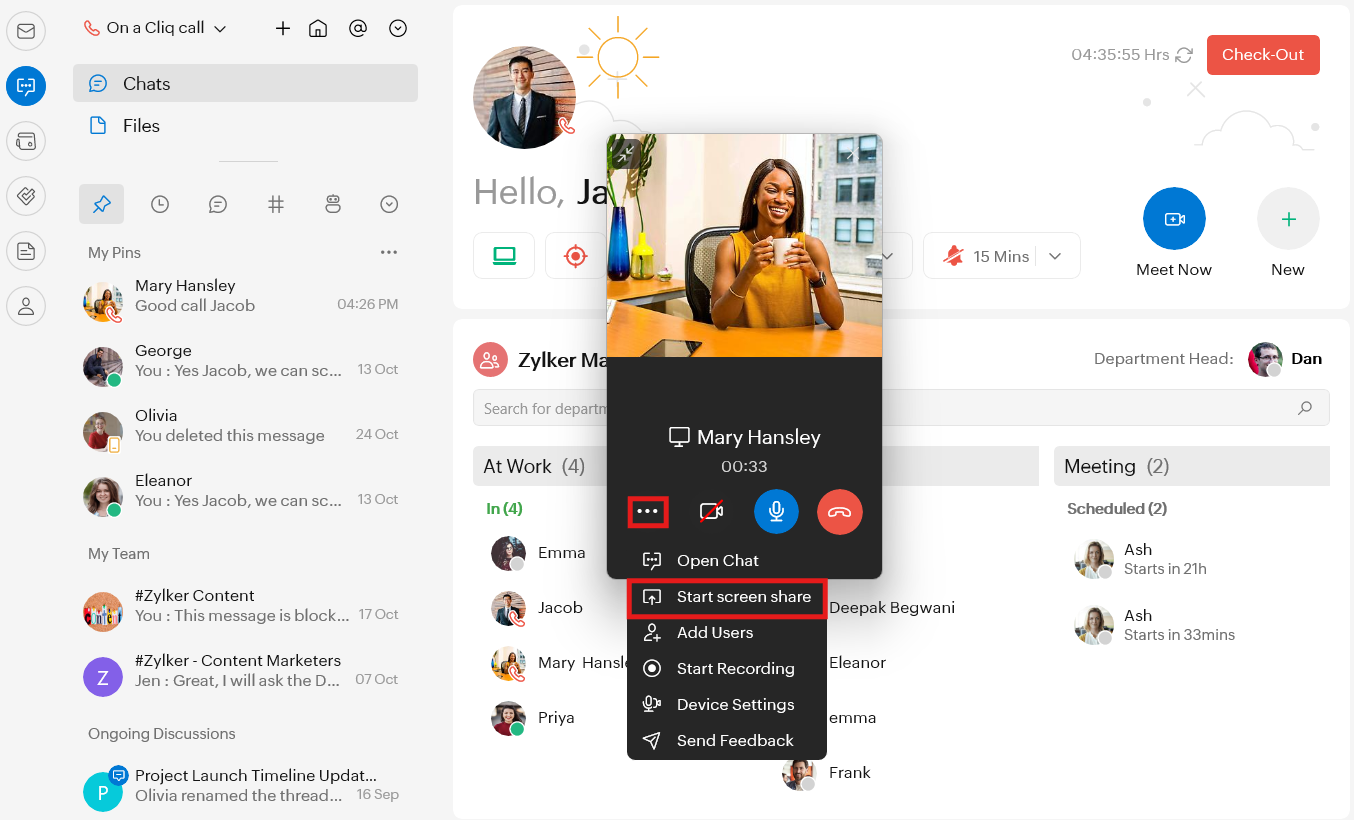This screenshot has height=820, width=1354.
Task: Open George chat conversation
Action: [245, 366]
